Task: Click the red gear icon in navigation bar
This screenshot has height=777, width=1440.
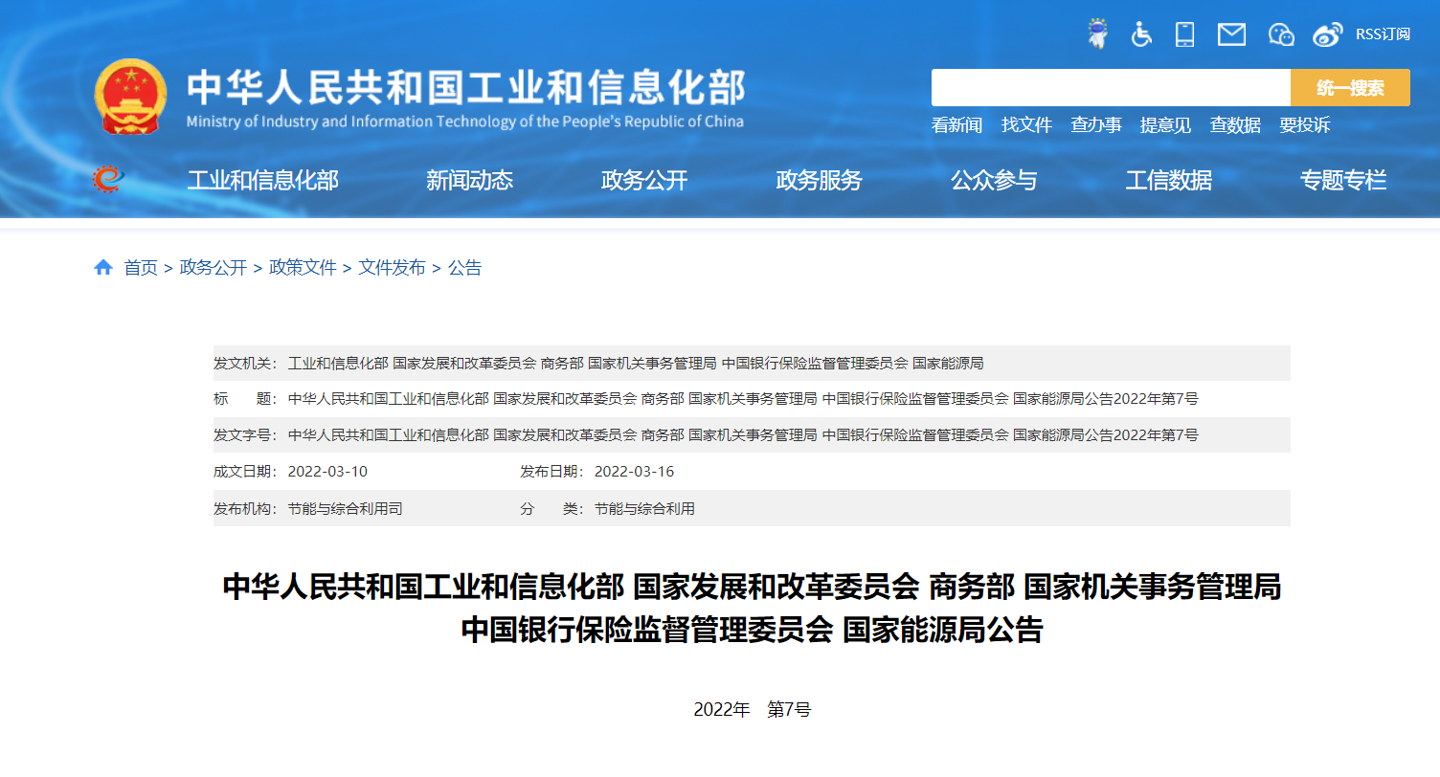Action: coord(108,179)
